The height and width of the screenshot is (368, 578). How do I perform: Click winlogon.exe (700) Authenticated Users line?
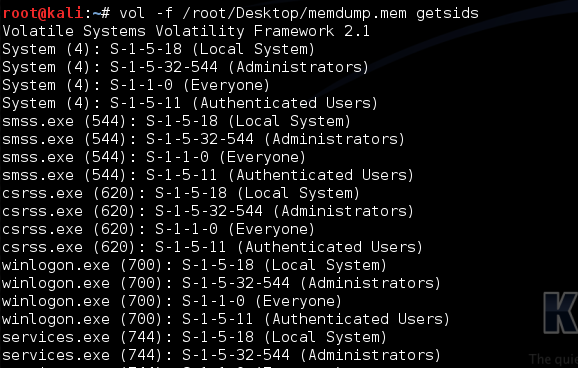[226, 319]
